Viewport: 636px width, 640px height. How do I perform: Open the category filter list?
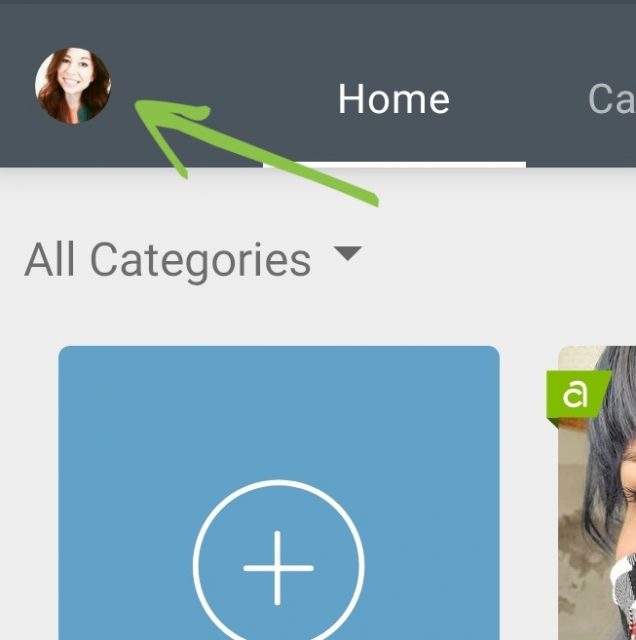(x=193, y=260)
